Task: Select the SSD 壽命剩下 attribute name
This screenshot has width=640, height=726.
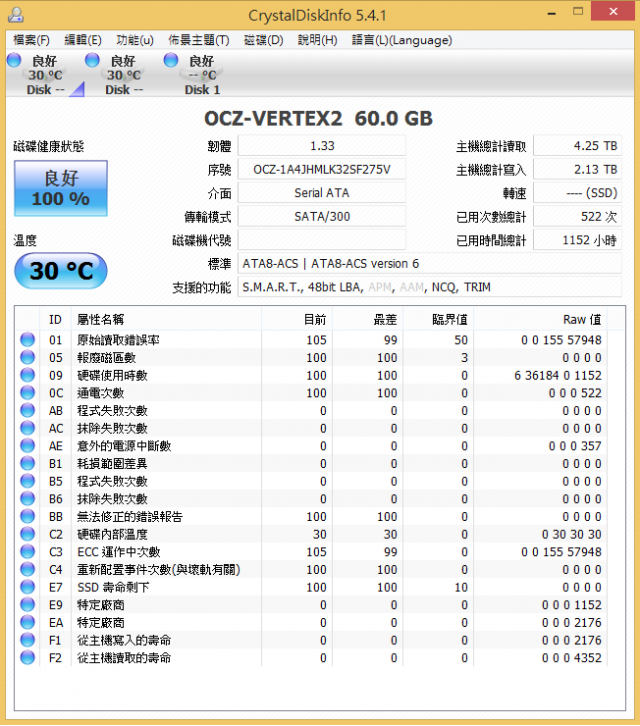Action: [x=113, y=587]
